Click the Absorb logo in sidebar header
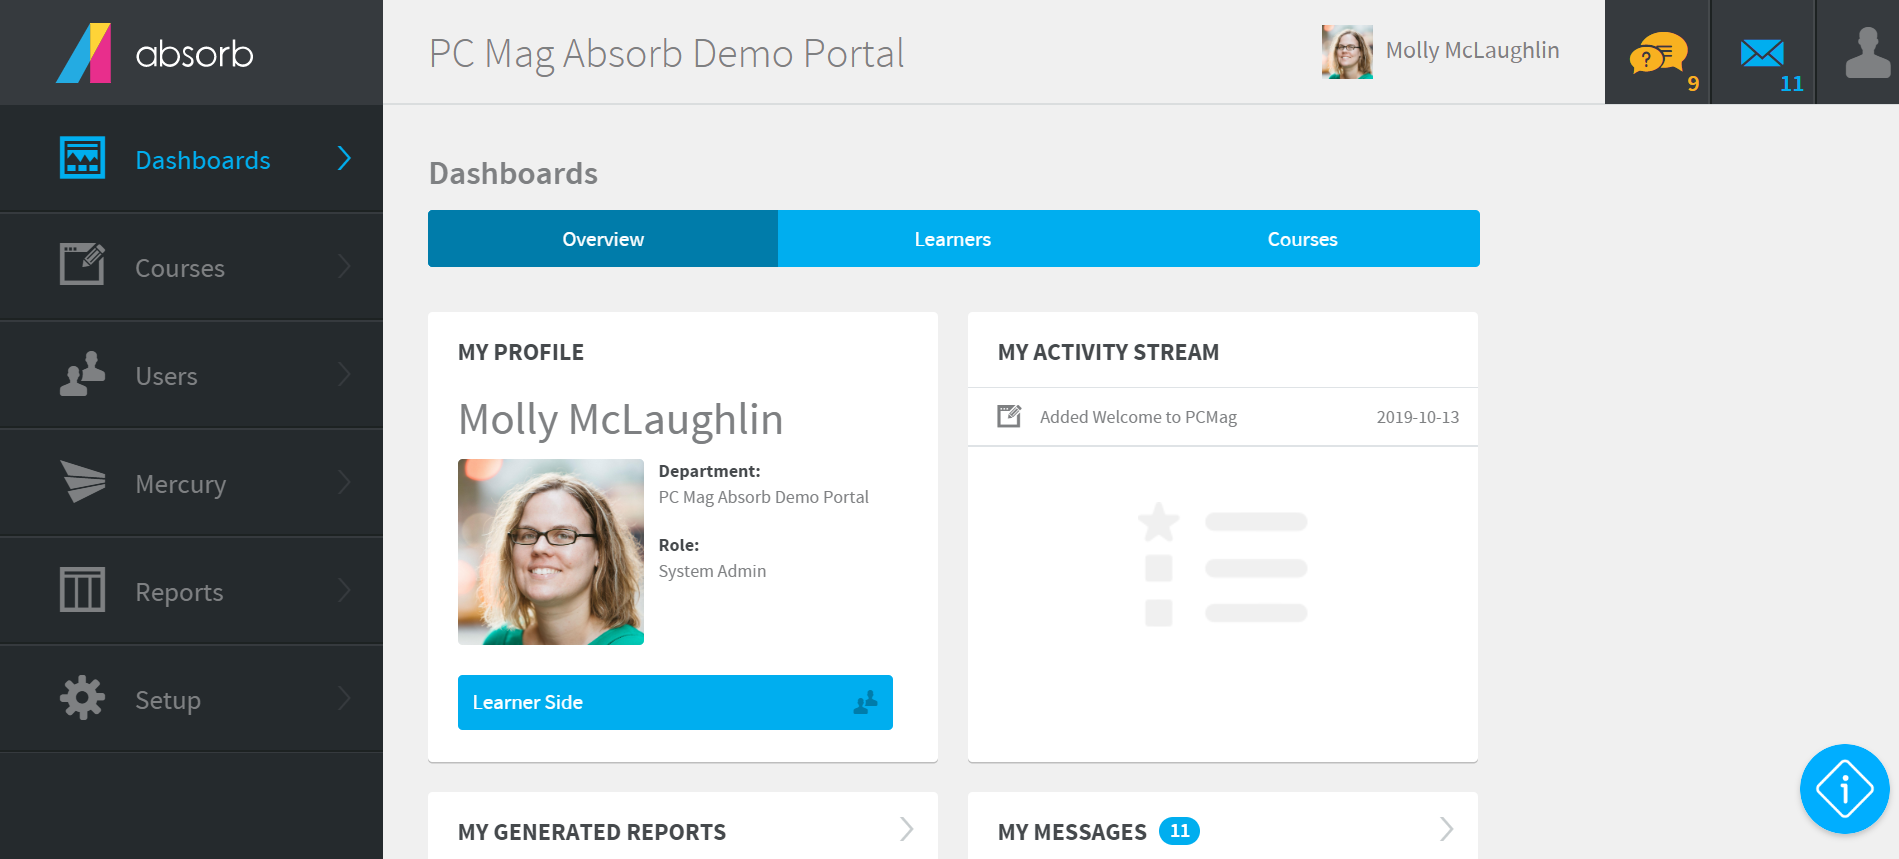The width and height of the screenshot is (1899, 859). click(x=155, y=53)
